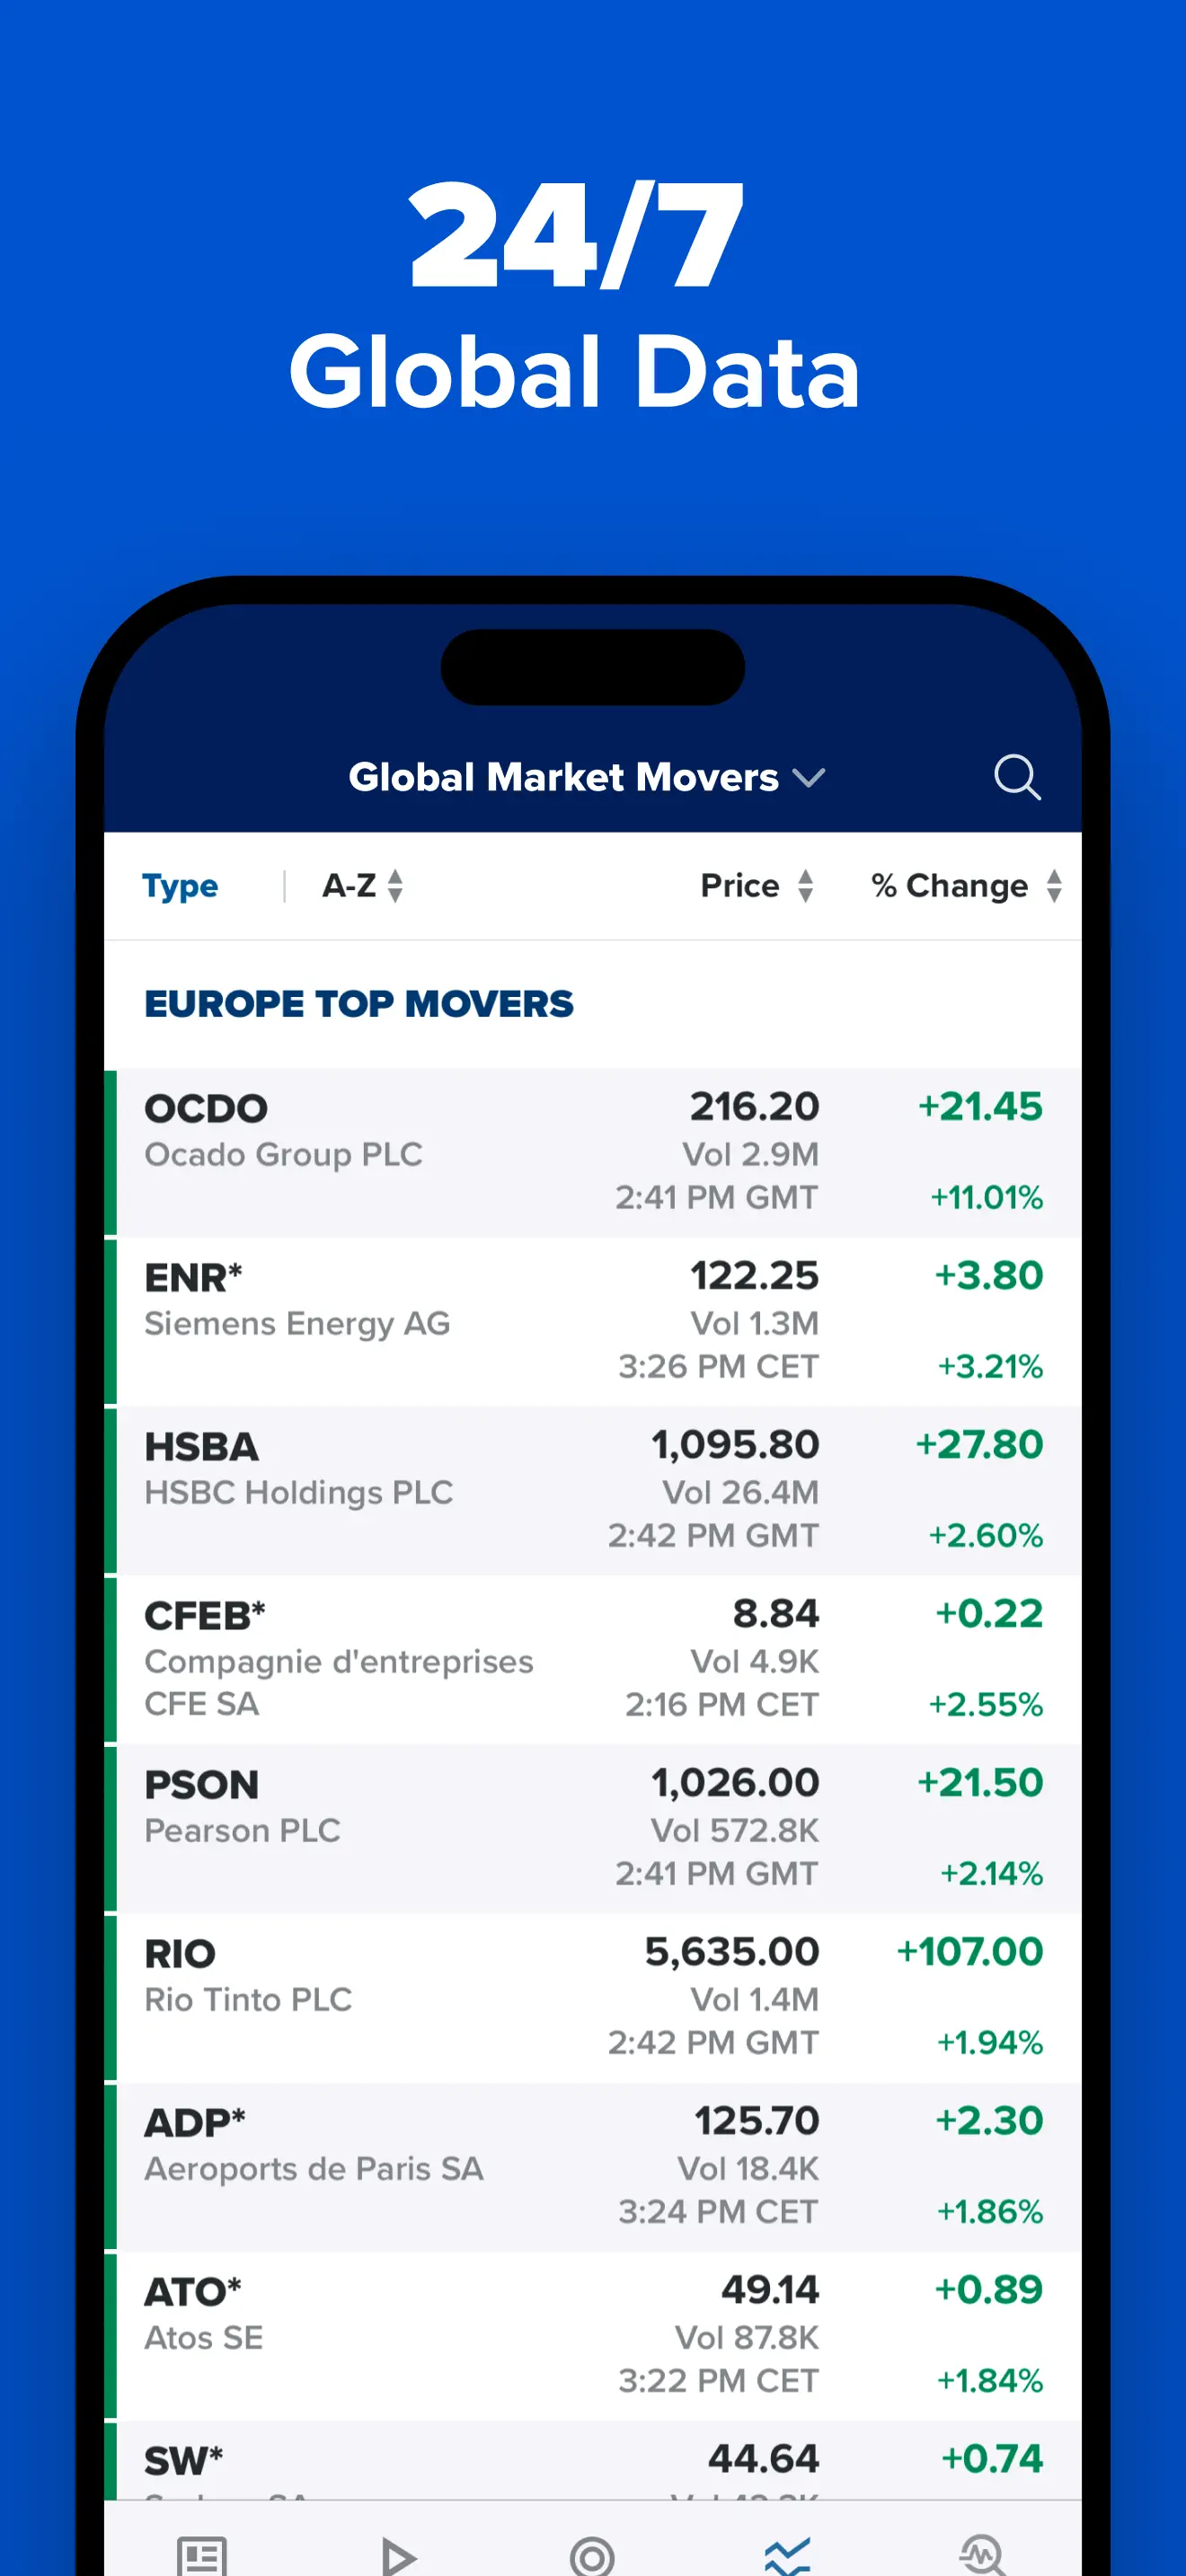Click the Europe Top Movers heading
1186x2576 pixels.
point(359,1003)
